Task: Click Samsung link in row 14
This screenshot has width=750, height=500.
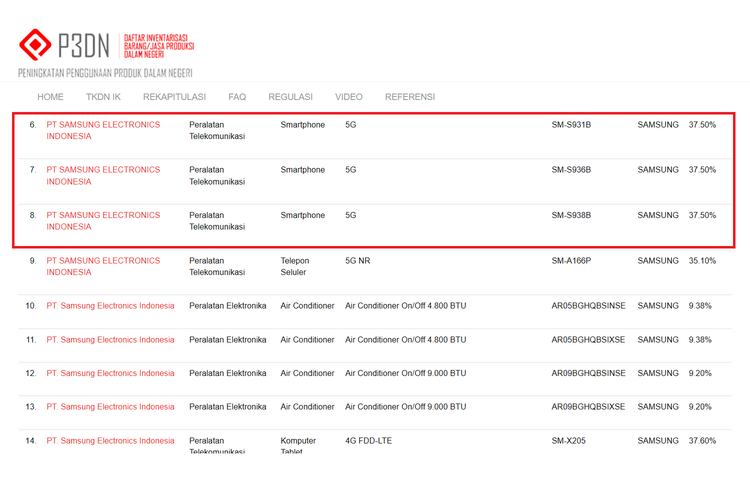Action: (x=110, y=441)
